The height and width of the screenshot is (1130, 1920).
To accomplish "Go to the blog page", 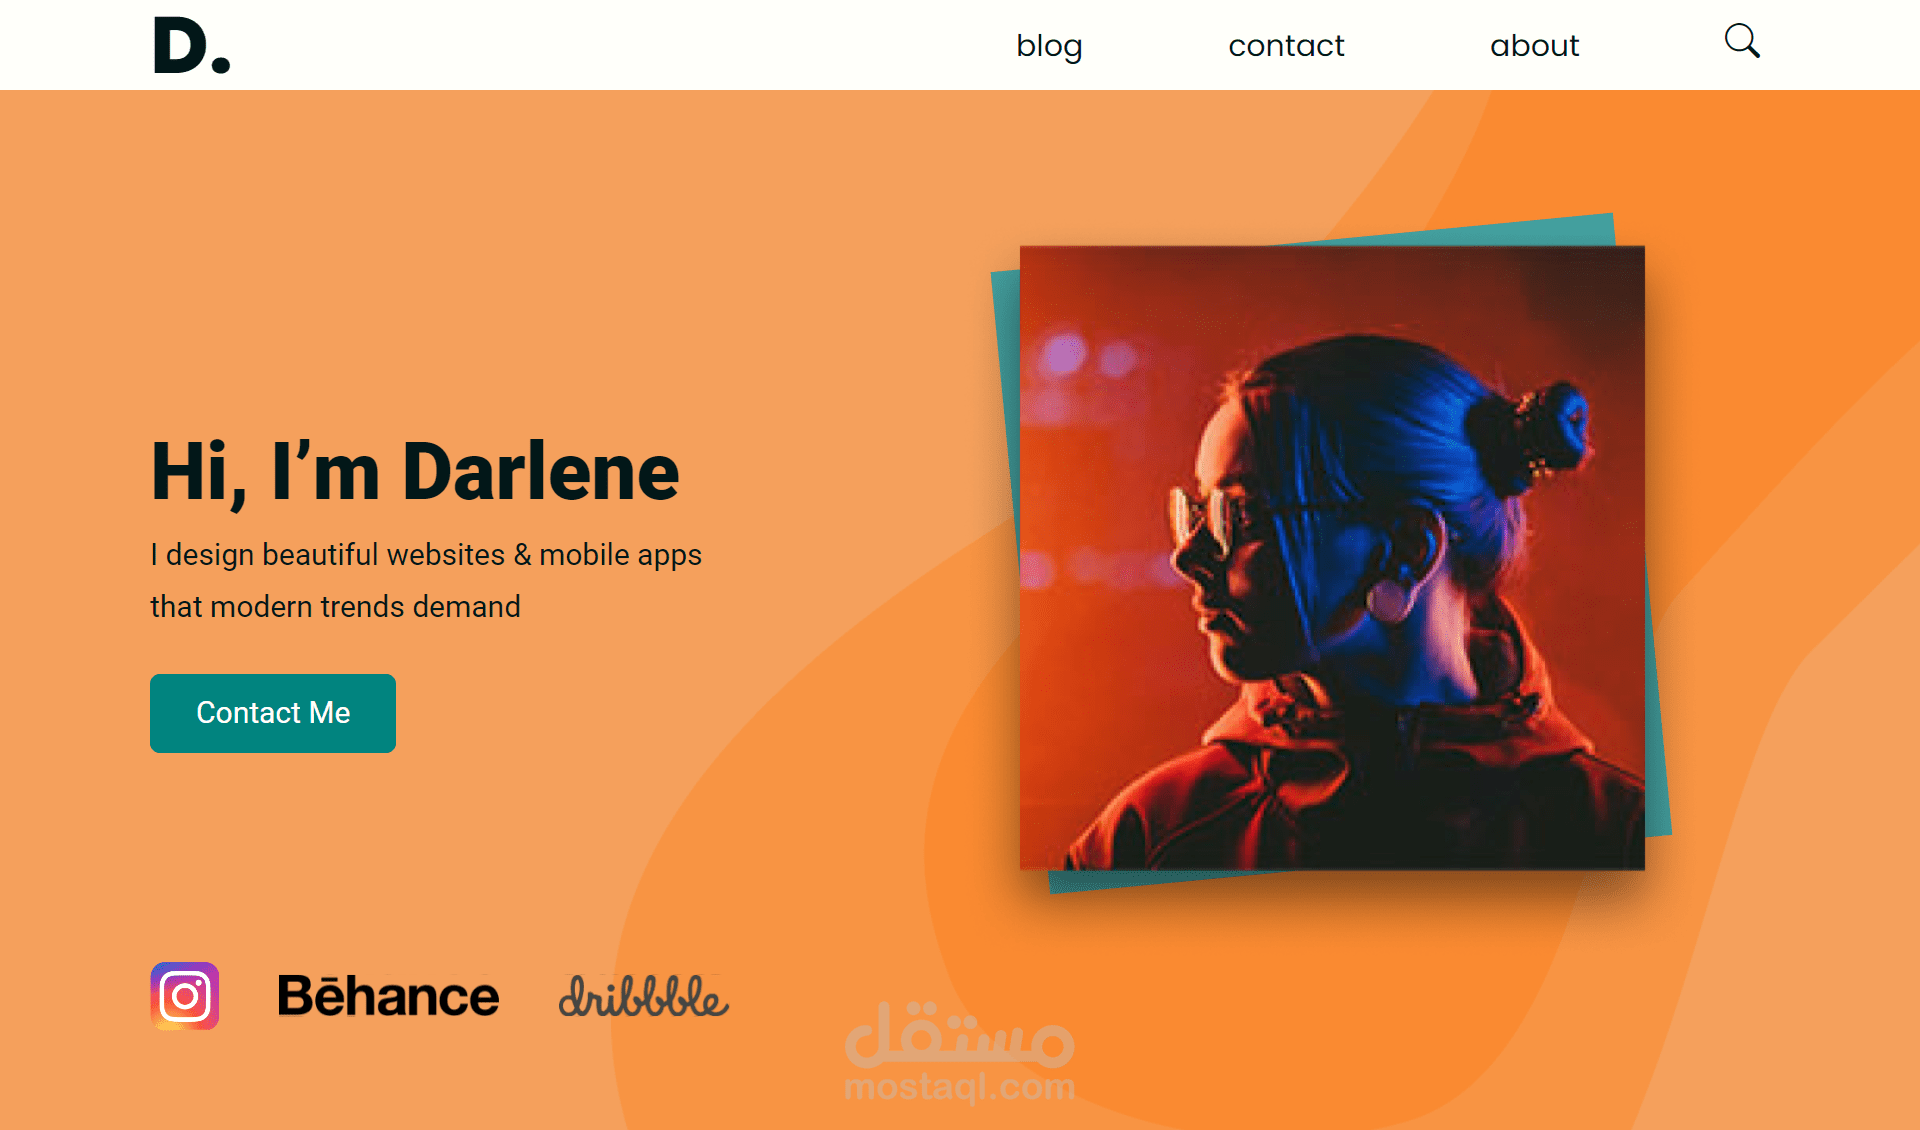I will point(1049,46).
